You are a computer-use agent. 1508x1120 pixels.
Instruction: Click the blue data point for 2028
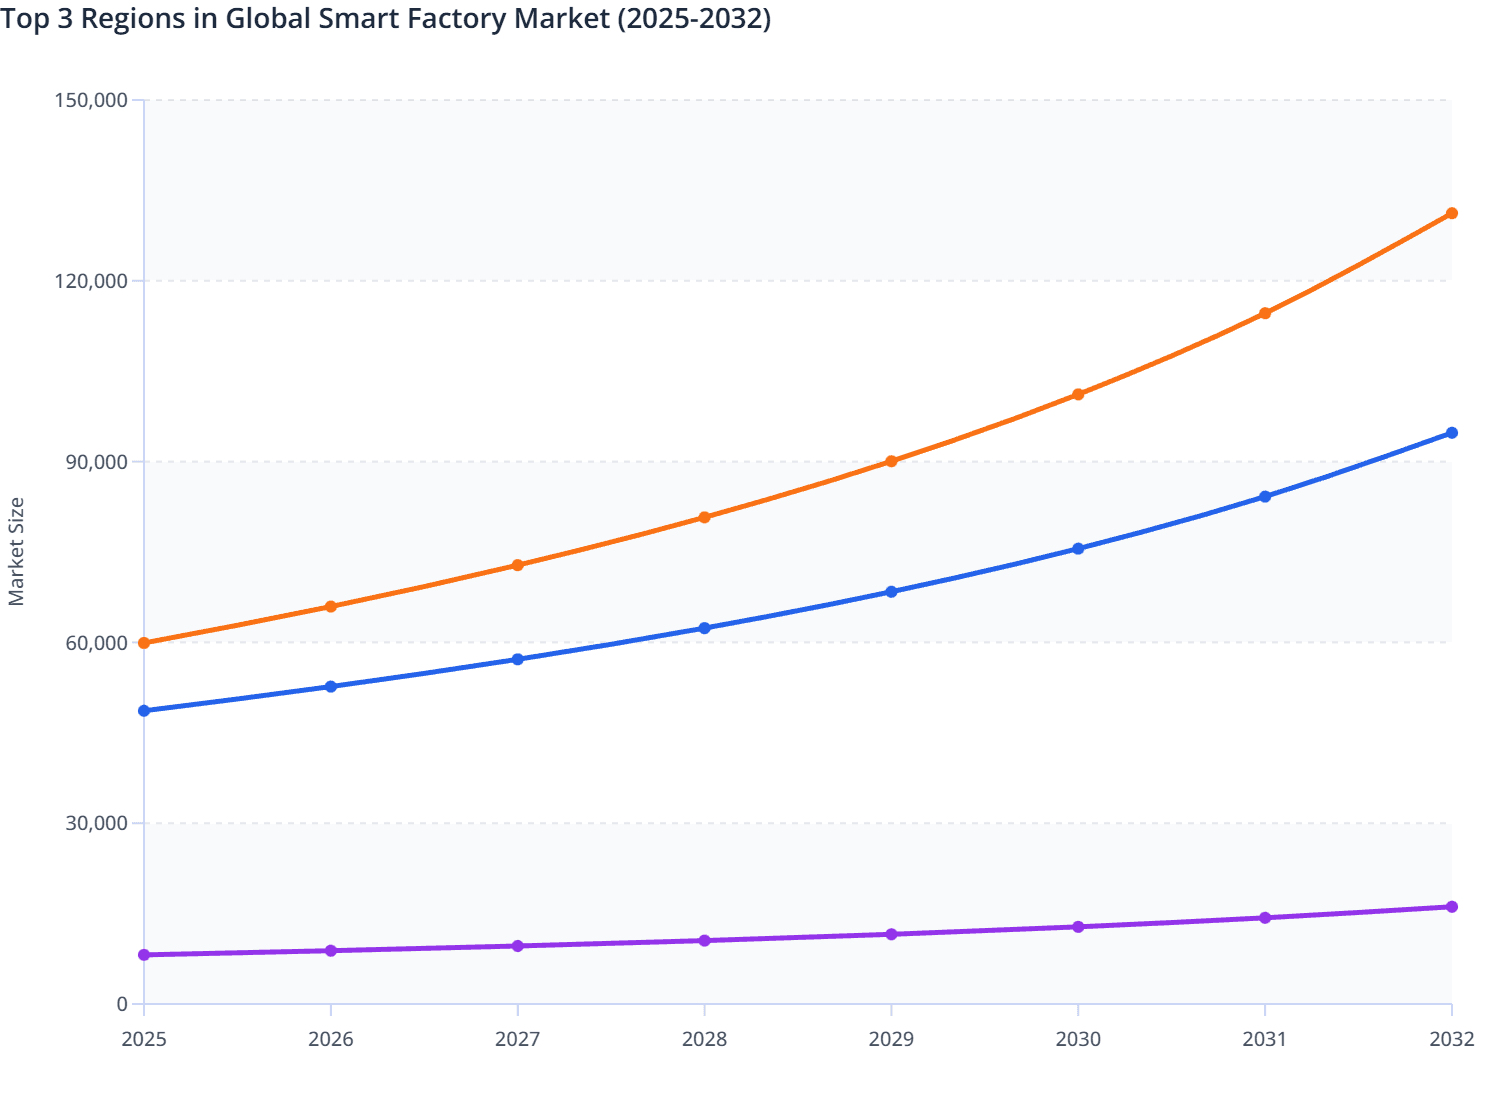click(704, 628)
